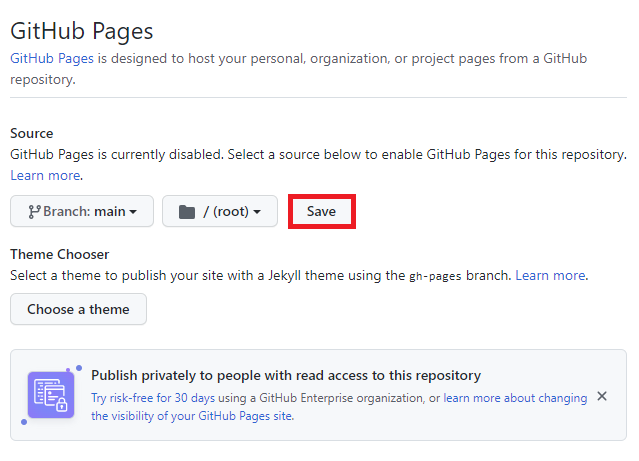
Task: Click the Choose a theme button
Action: 78,309
